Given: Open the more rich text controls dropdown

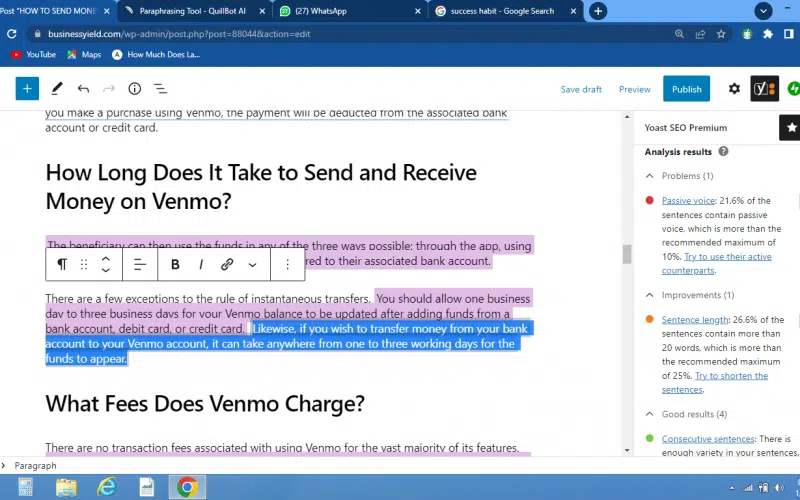Looking at the screenshot, I should click(x=252, y=265).
